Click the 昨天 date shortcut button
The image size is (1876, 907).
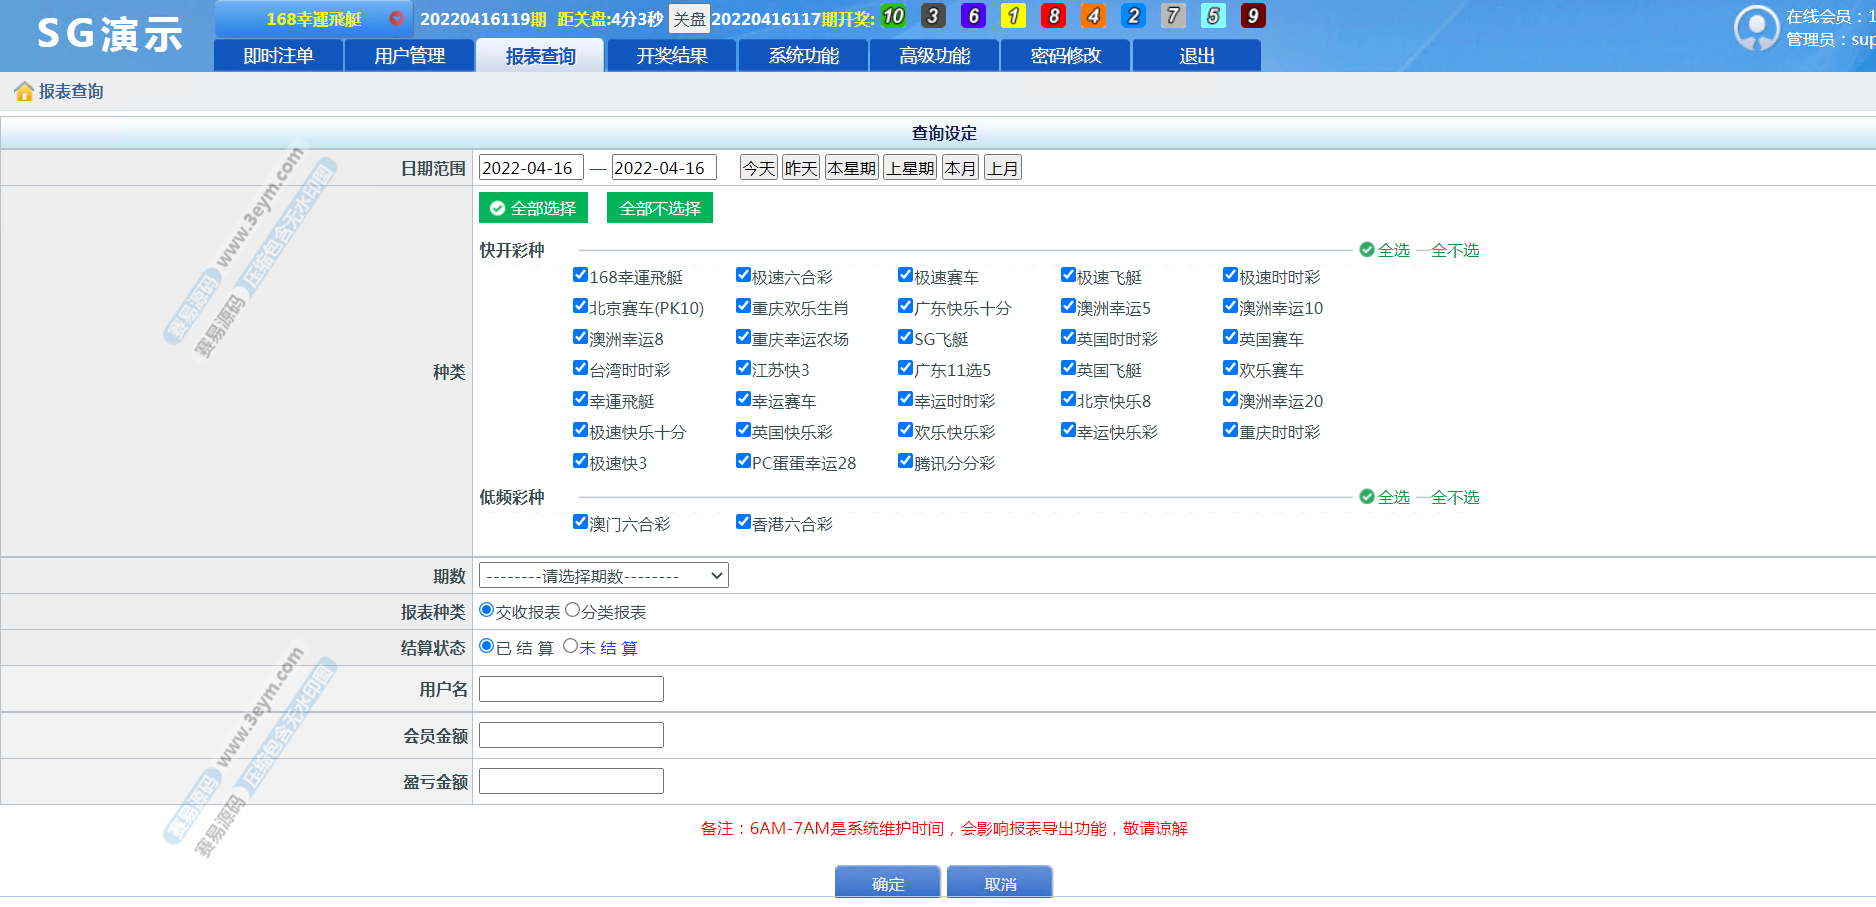pos(800,168)
